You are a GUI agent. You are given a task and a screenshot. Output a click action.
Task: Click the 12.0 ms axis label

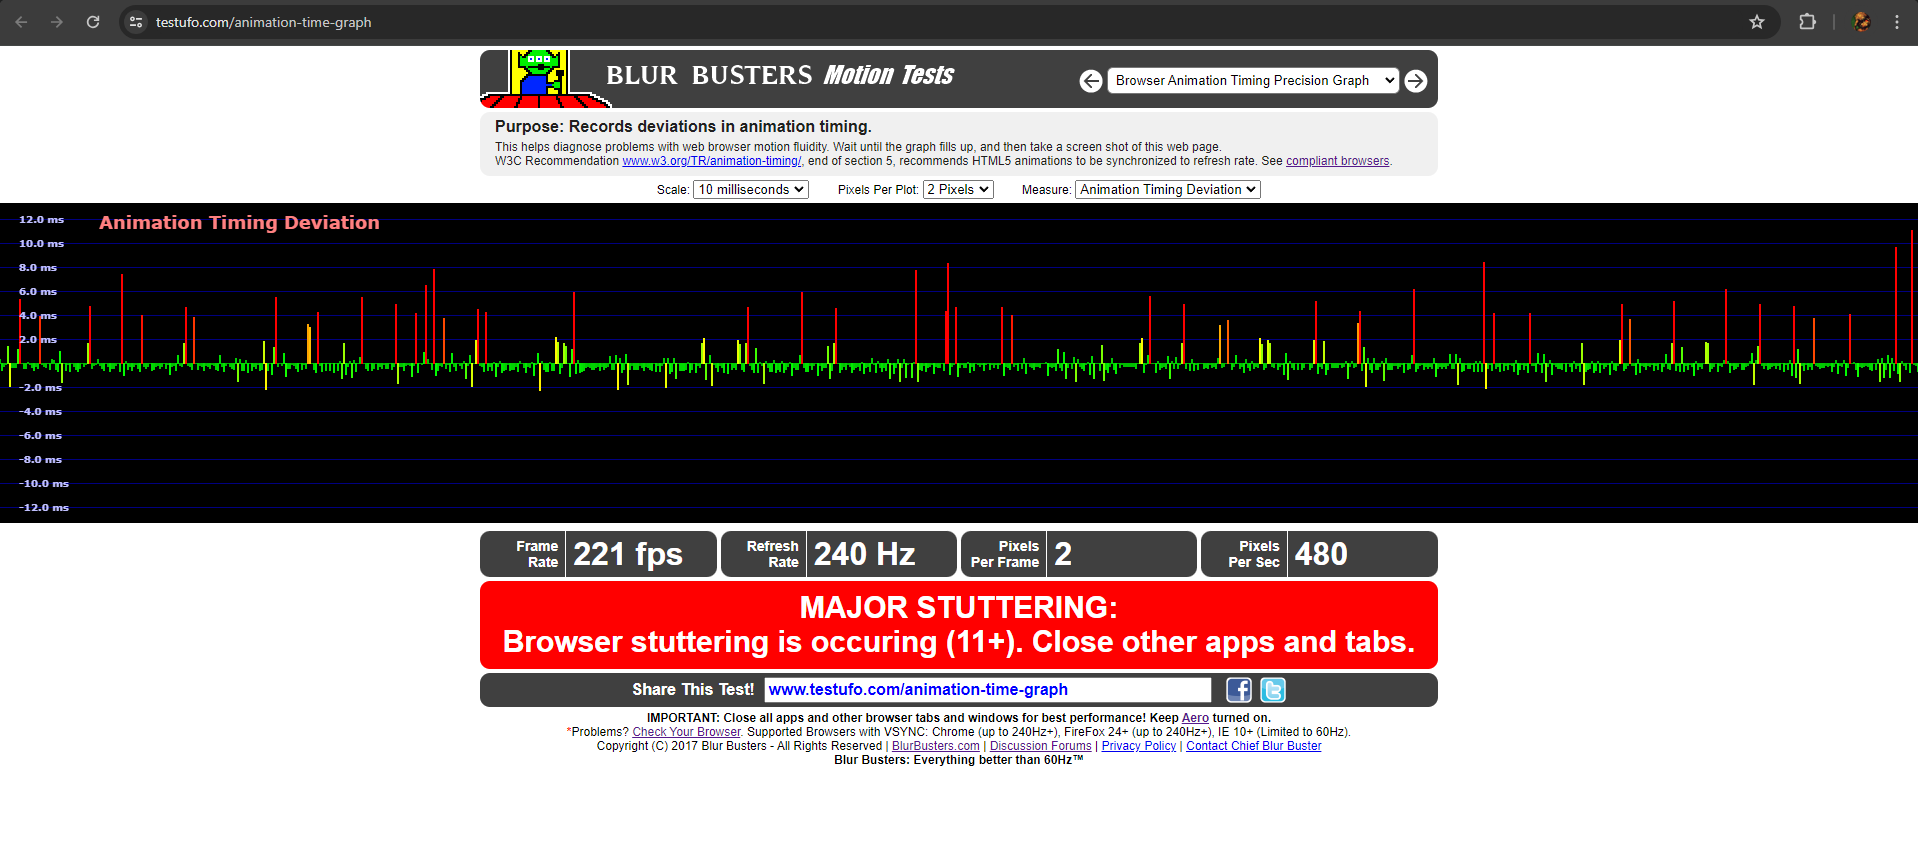click(41, 220)
